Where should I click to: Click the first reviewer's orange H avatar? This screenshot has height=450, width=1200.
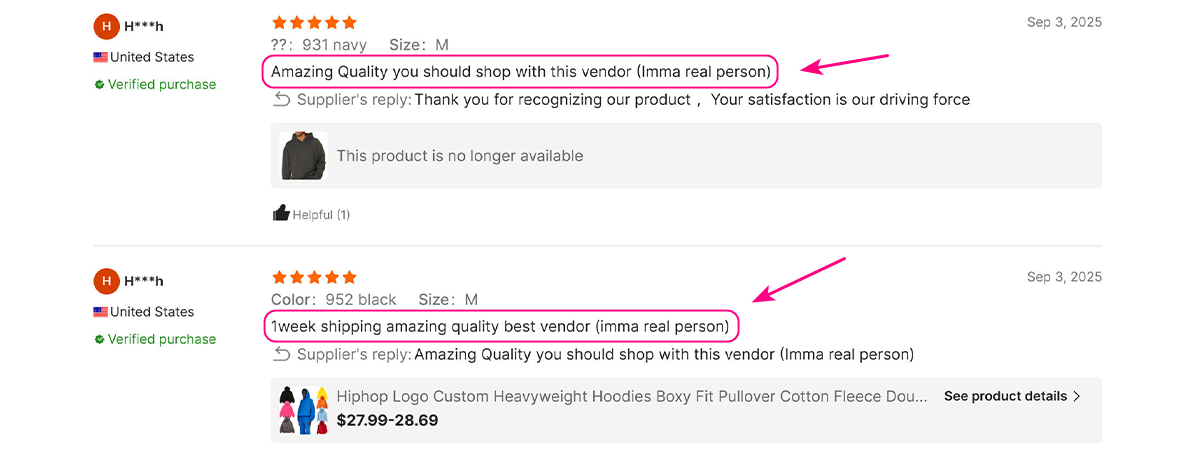point(106,27)
